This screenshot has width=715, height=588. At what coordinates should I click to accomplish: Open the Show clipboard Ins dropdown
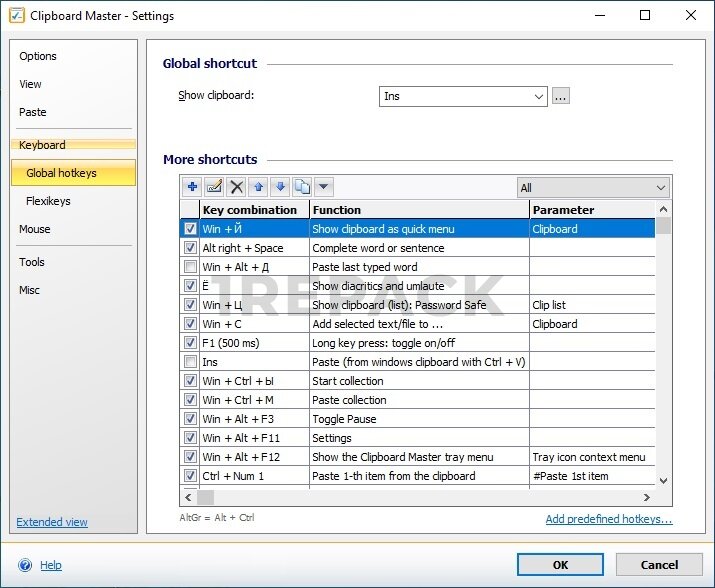click(x=539, y=97)
